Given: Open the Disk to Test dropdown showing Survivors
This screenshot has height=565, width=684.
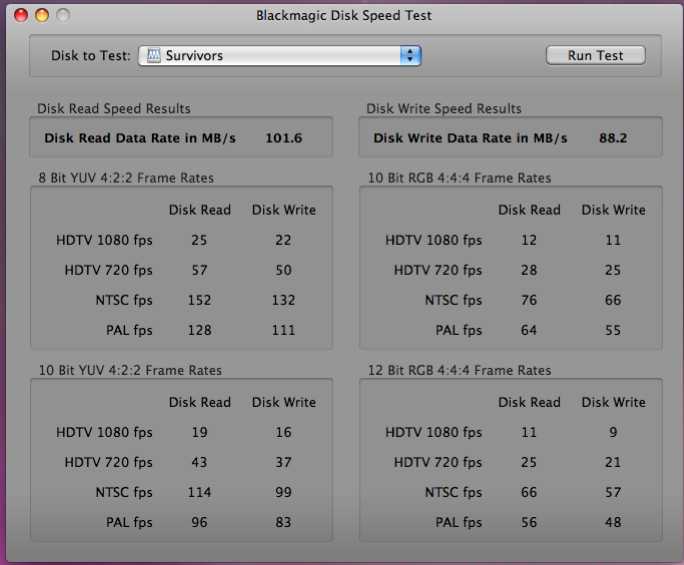Looking at the screenshot, I should click(x=280, y=55).
